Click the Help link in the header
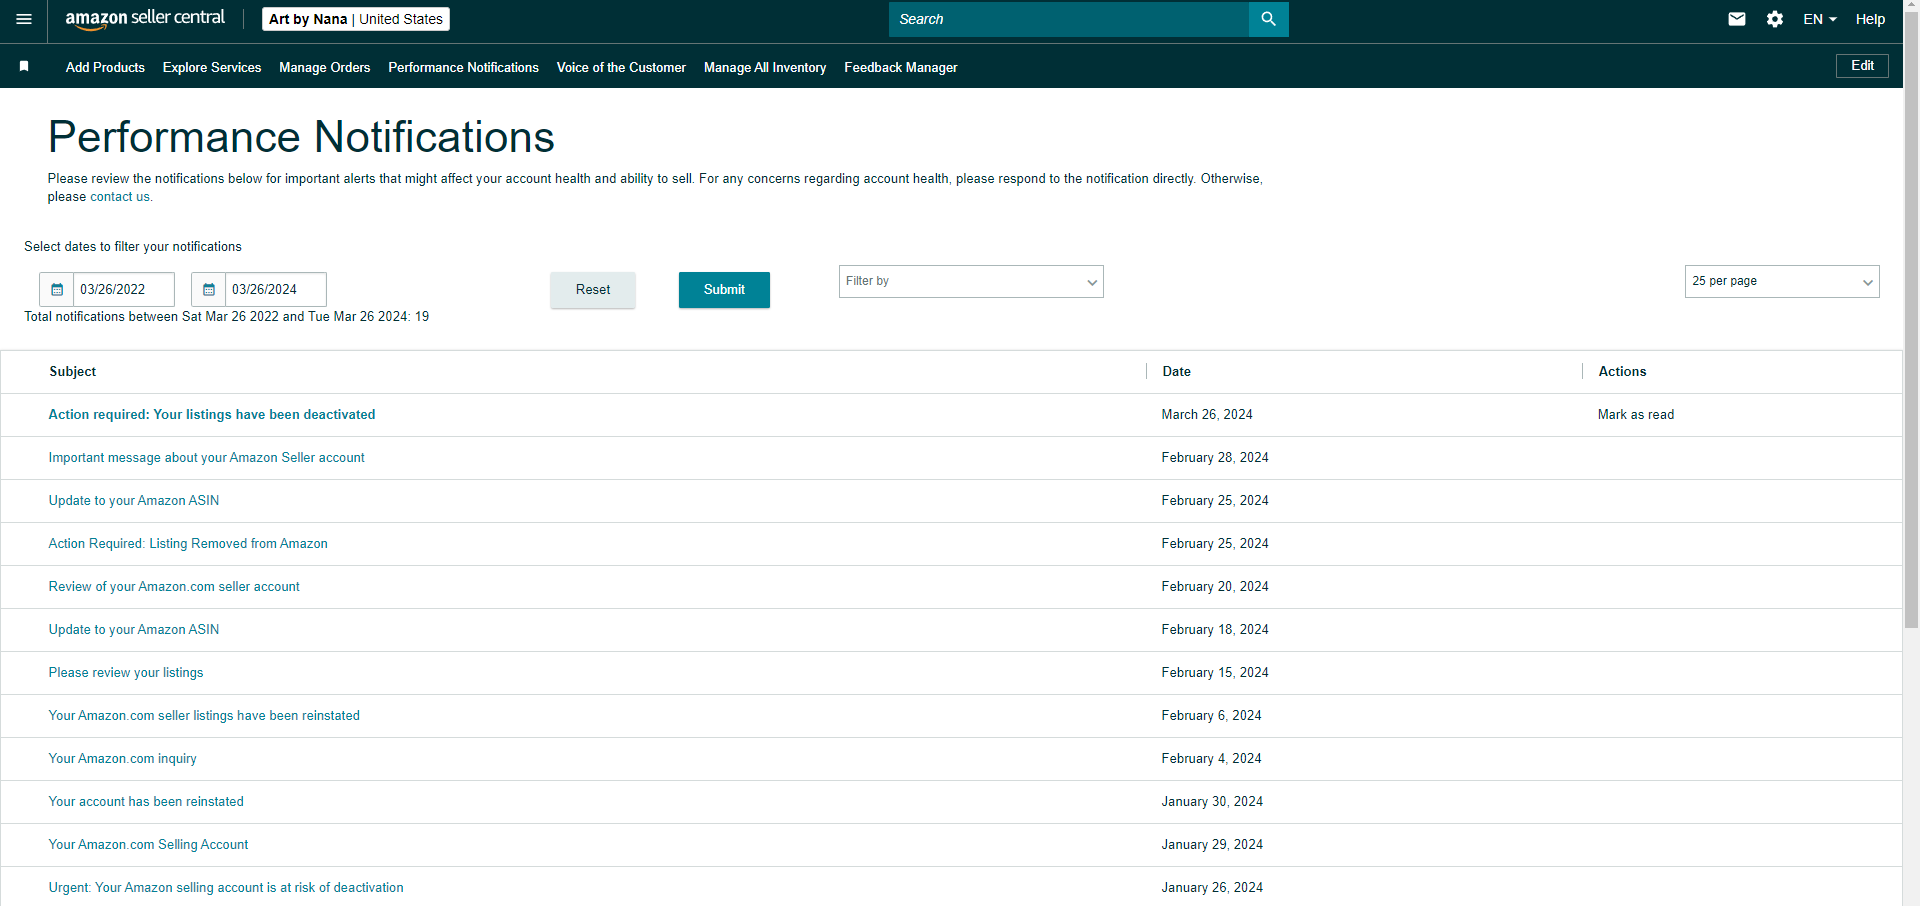 (x=1870, y=19)
